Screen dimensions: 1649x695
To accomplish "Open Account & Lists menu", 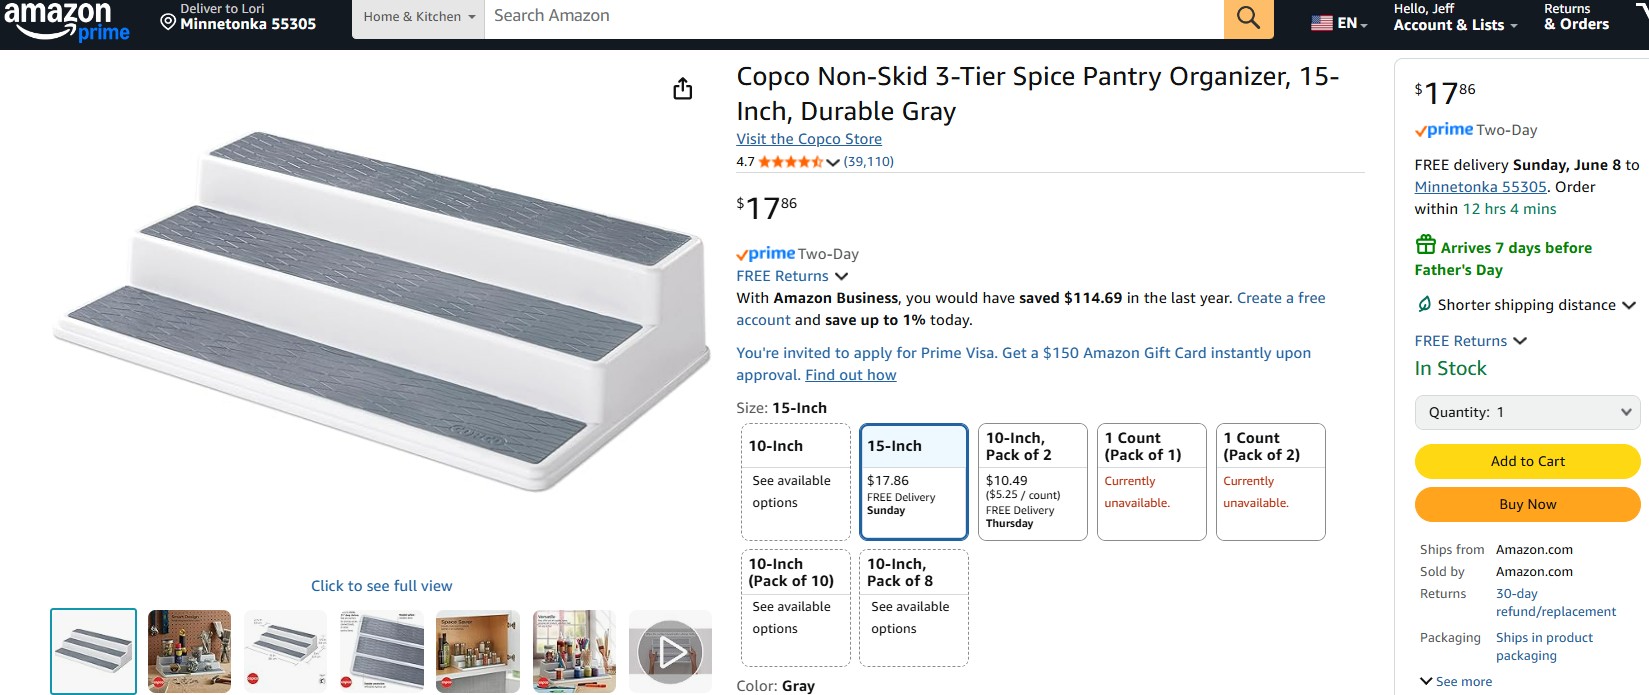I will 1455,18.
